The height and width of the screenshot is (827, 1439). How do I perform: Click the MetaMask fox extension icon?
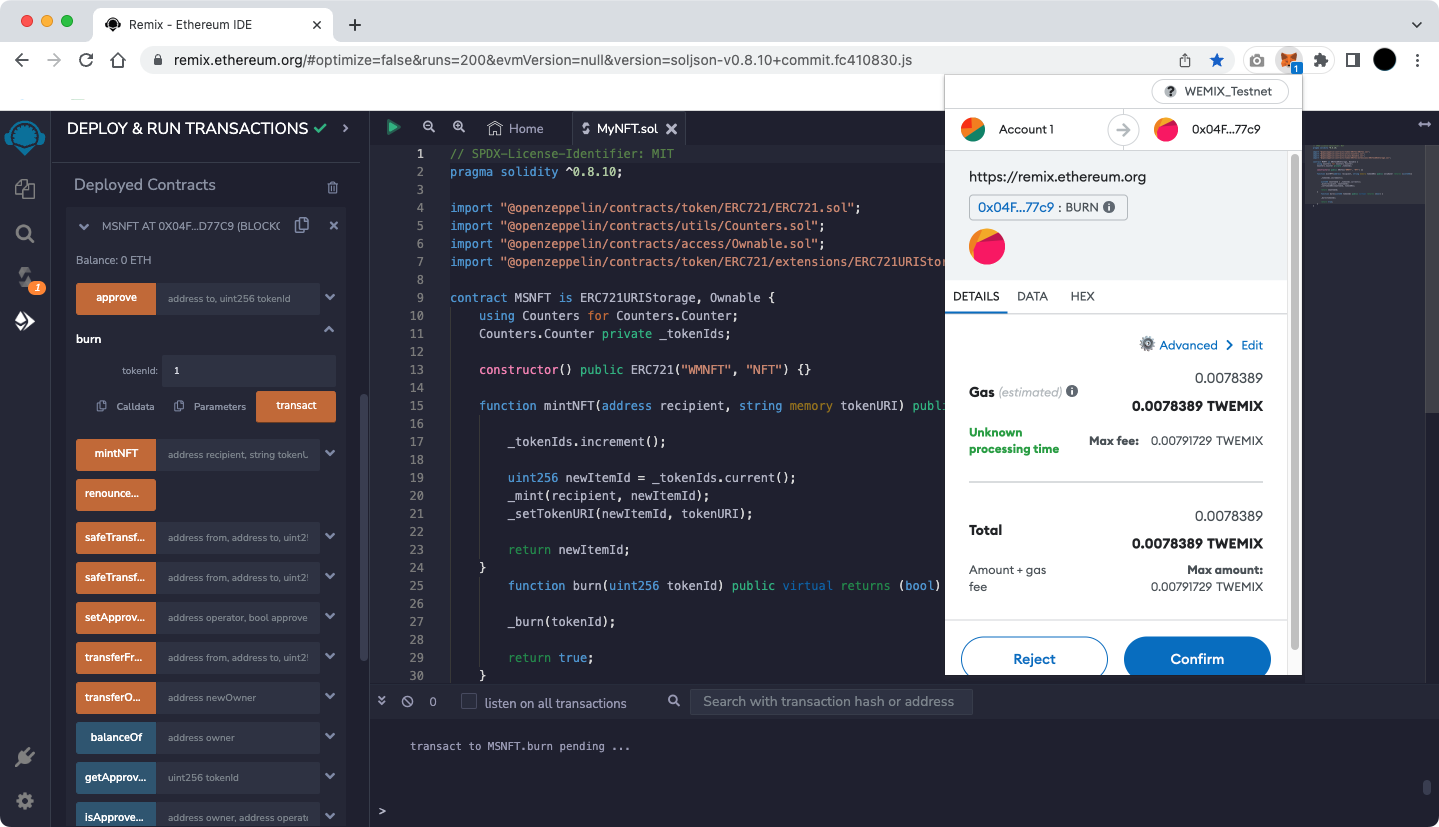[1290, 60]
